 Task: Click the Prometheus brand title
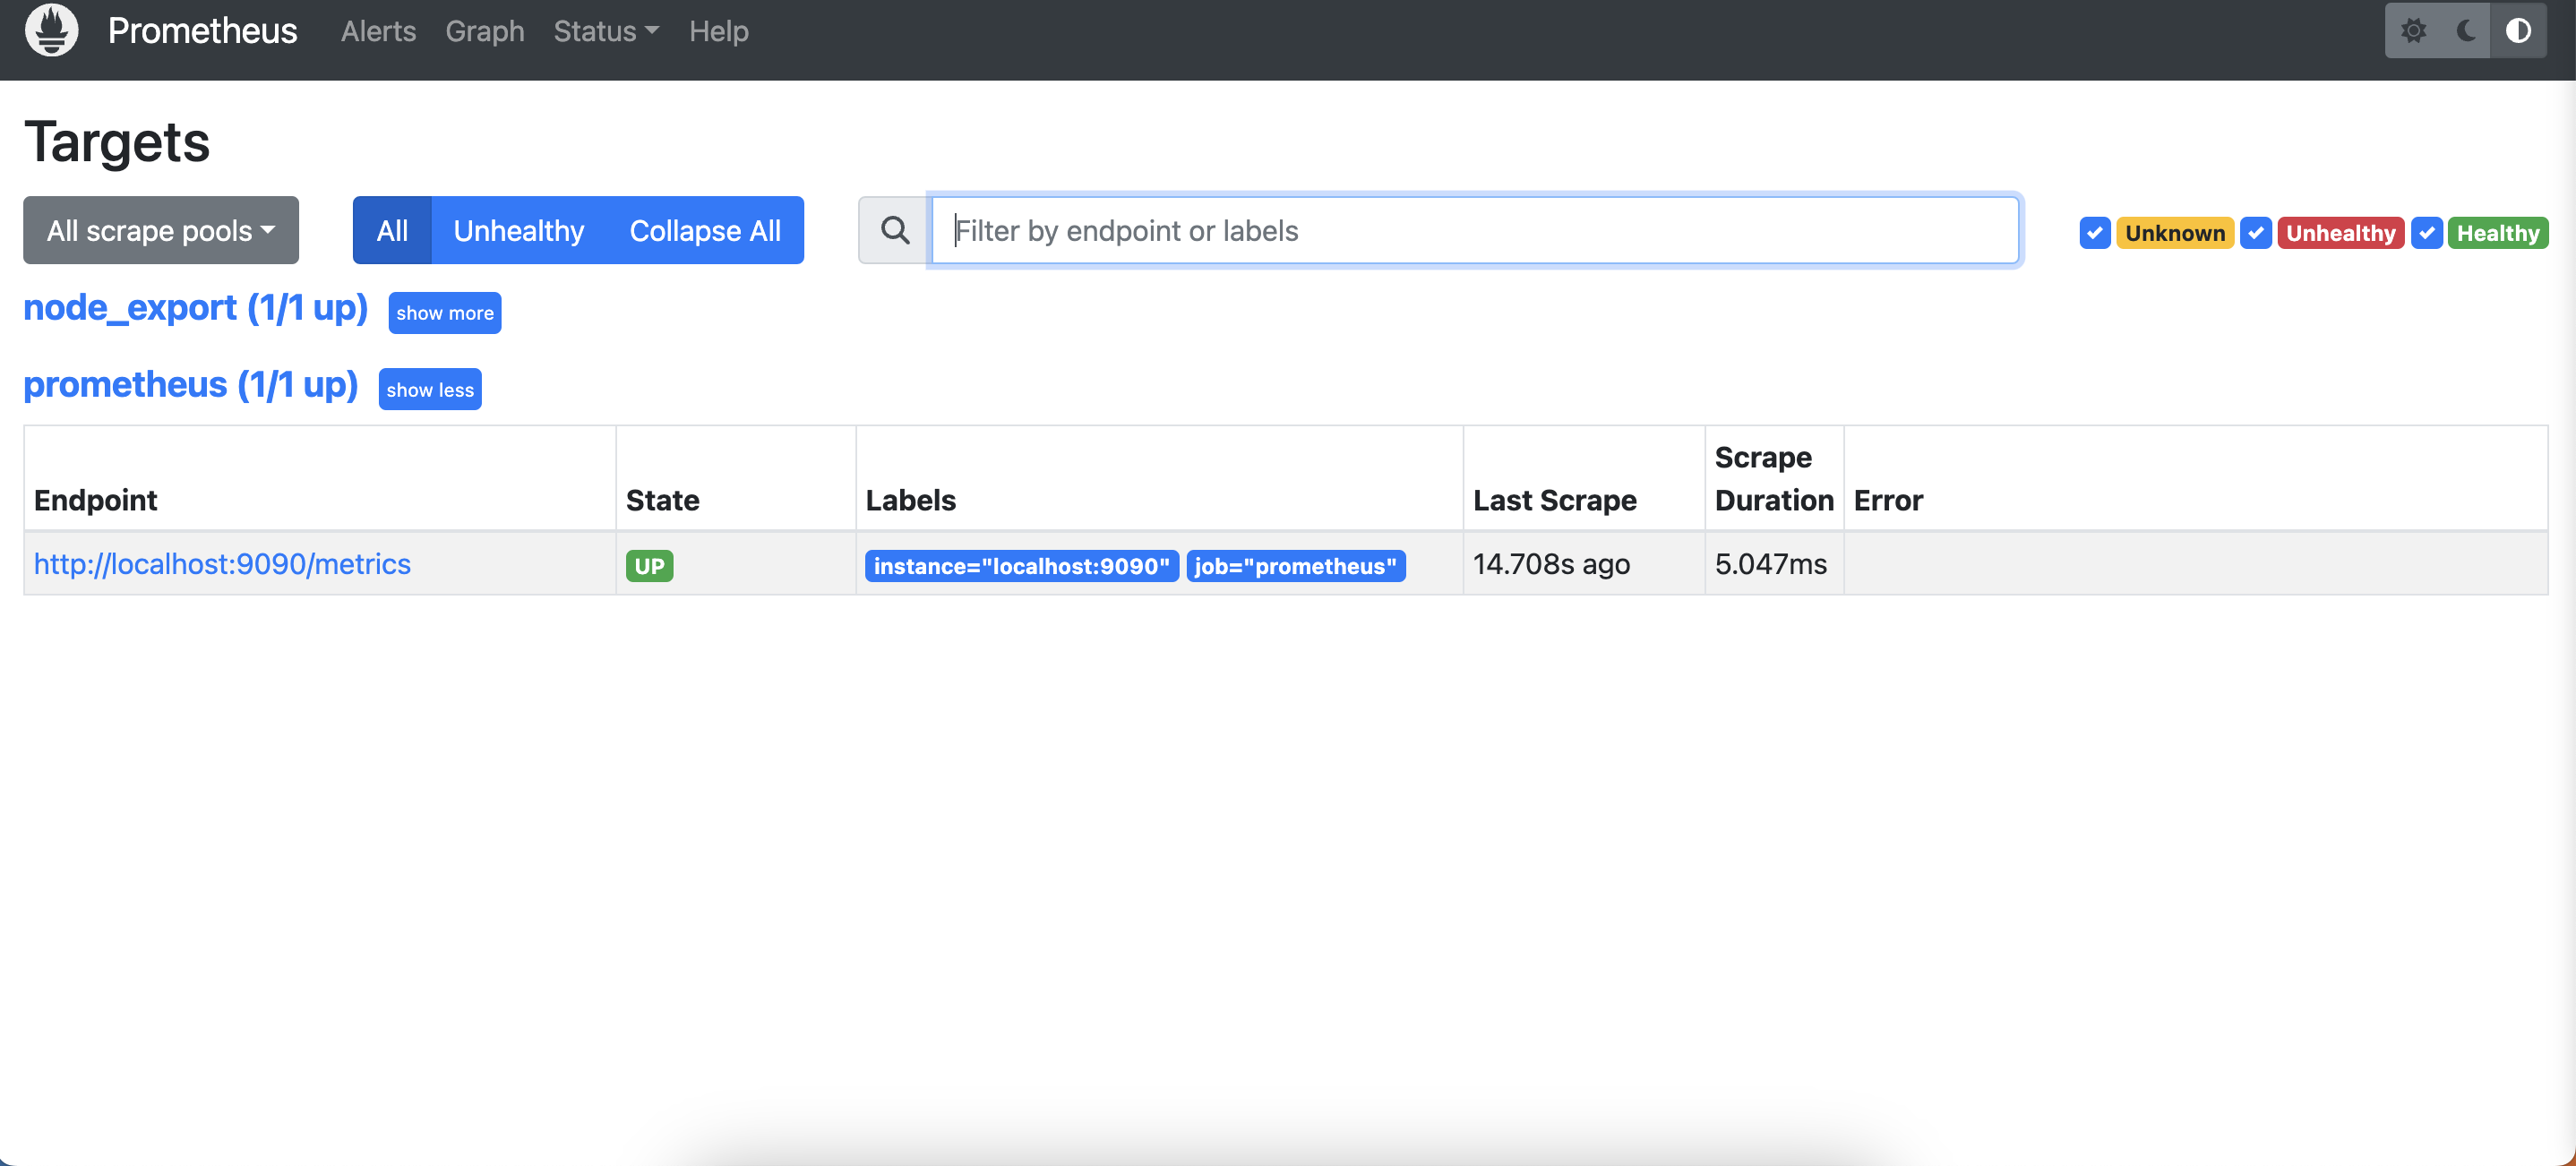pyautogui.click(x=202, y=31)
